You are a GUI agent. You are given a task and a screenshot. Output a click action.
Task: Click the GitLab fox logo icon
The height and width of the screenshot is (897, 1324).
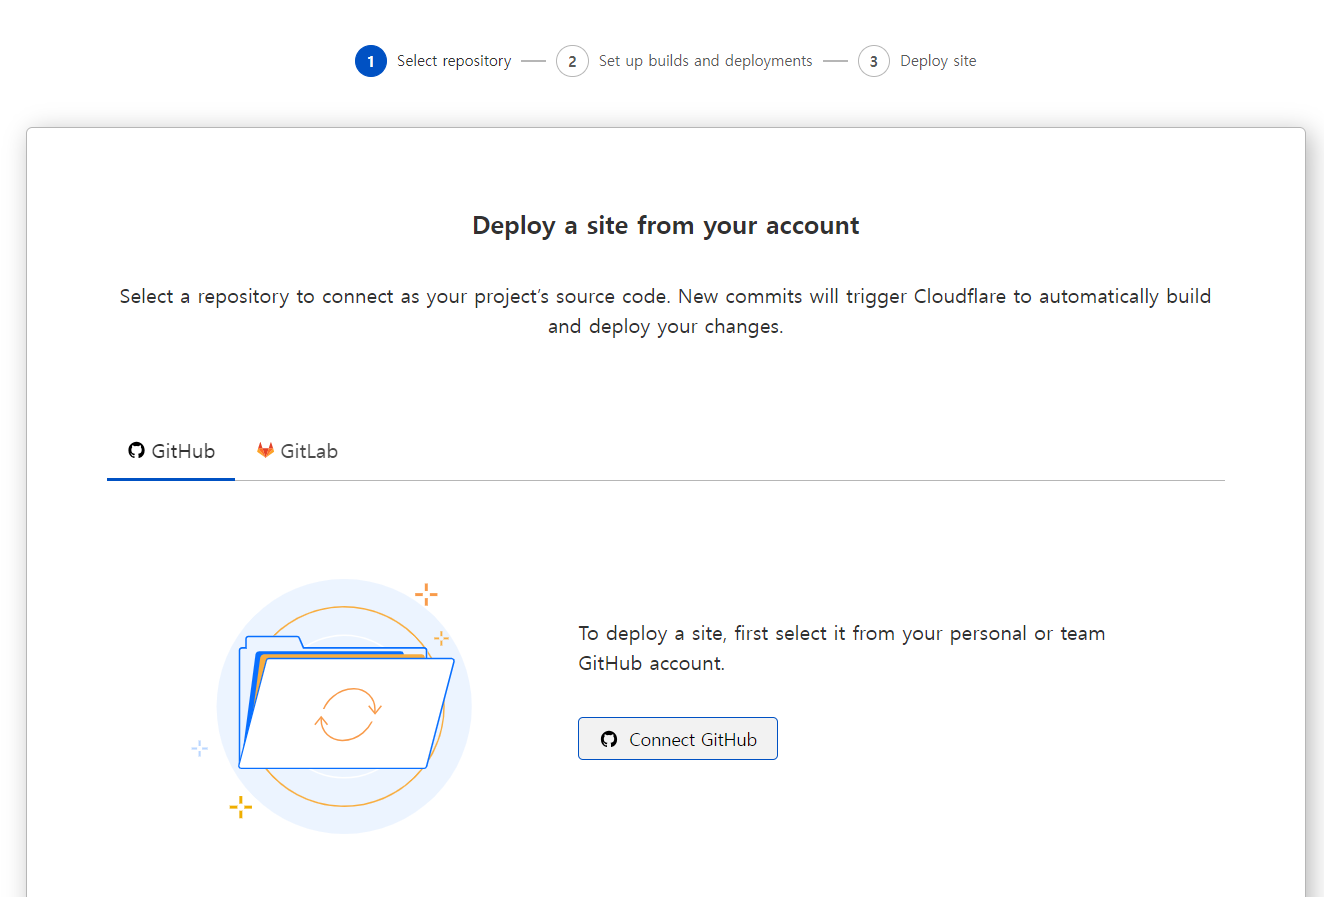coord(265,450)
